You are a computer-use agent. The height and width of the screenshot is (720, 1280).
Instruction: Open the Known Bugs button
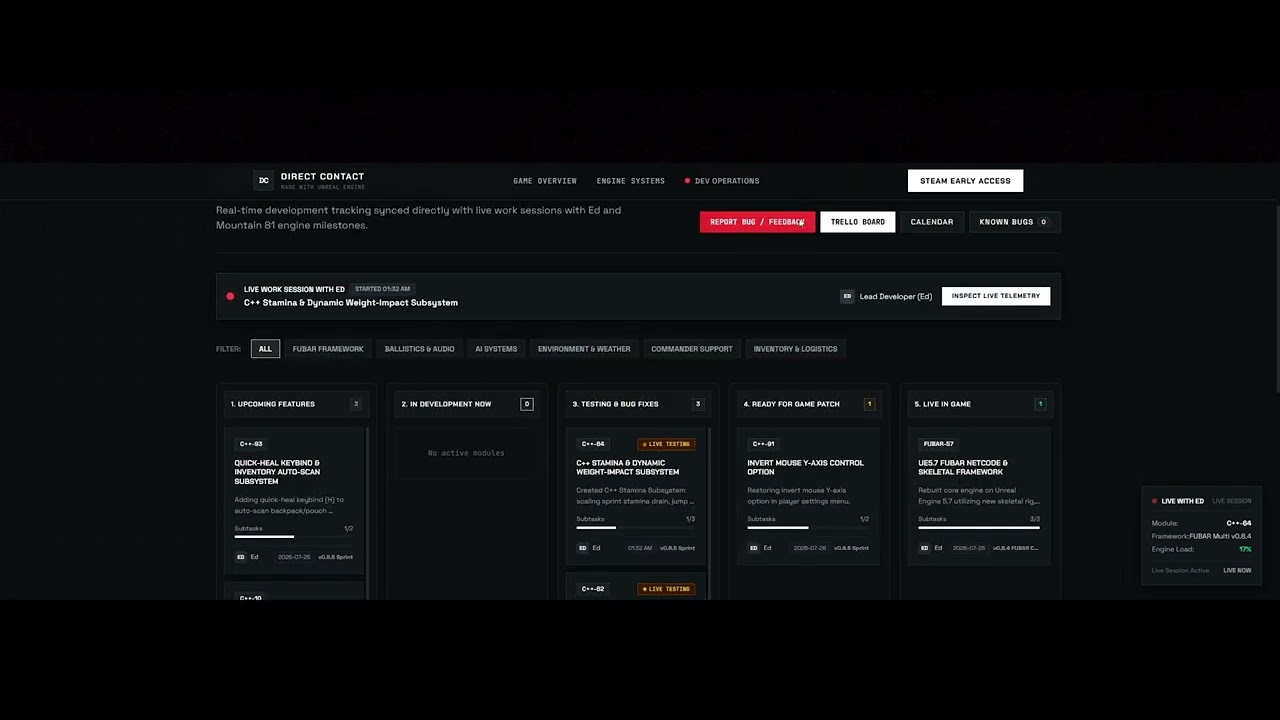point(1014,222)
